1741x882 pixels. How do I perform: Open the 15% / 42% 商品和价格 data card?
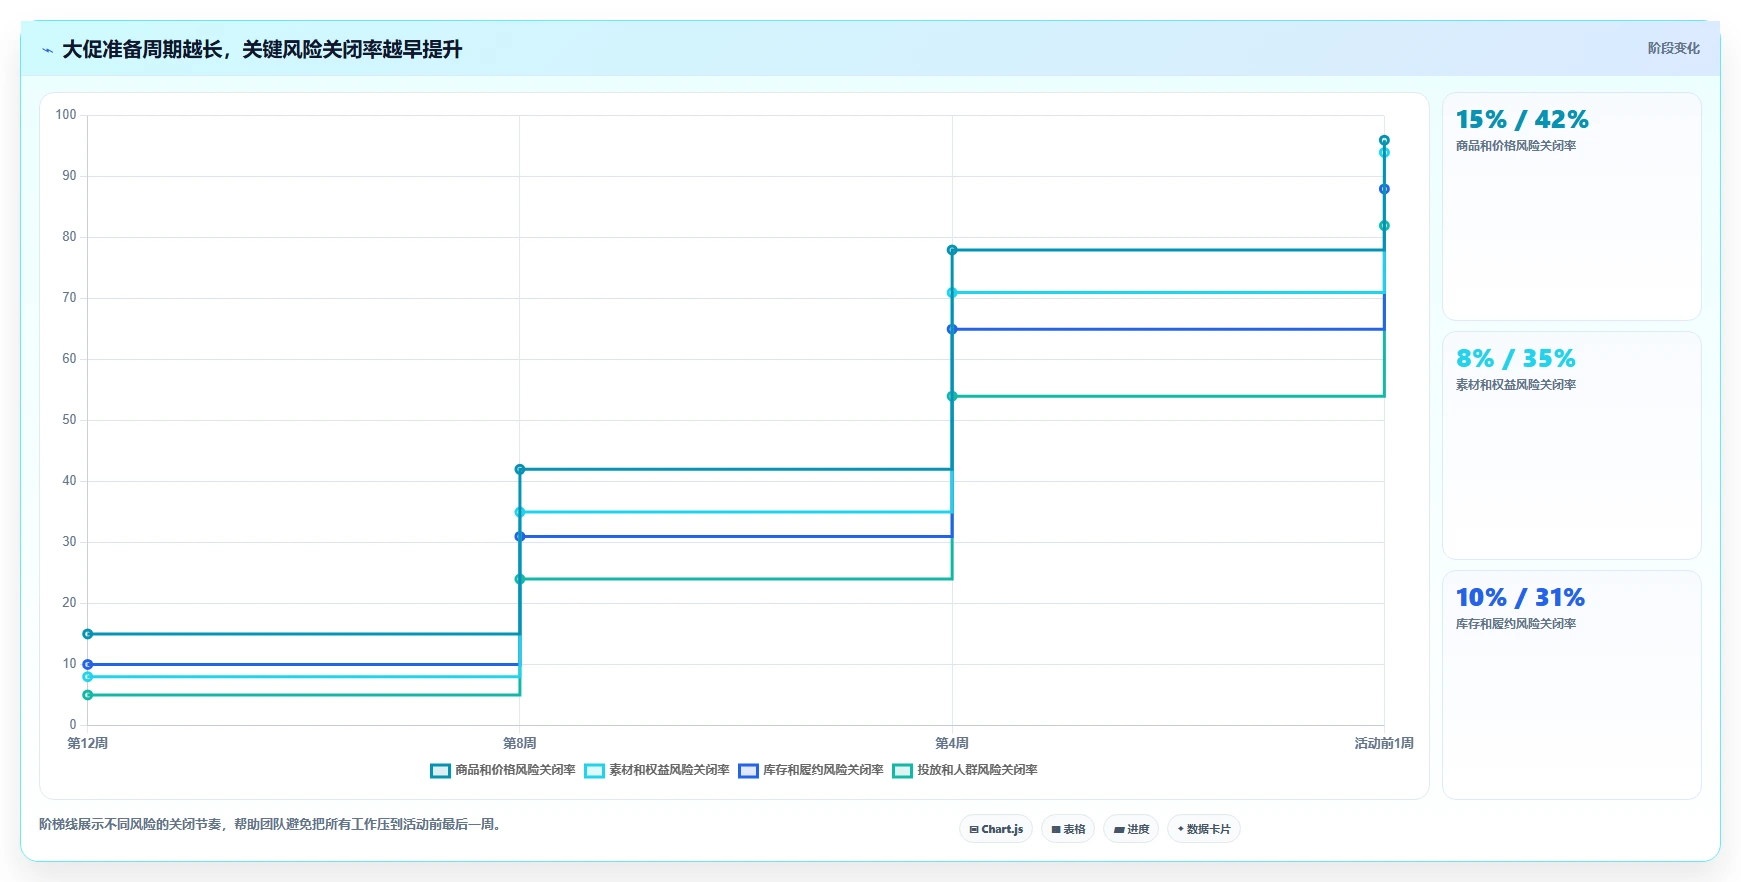point(1571,207)
